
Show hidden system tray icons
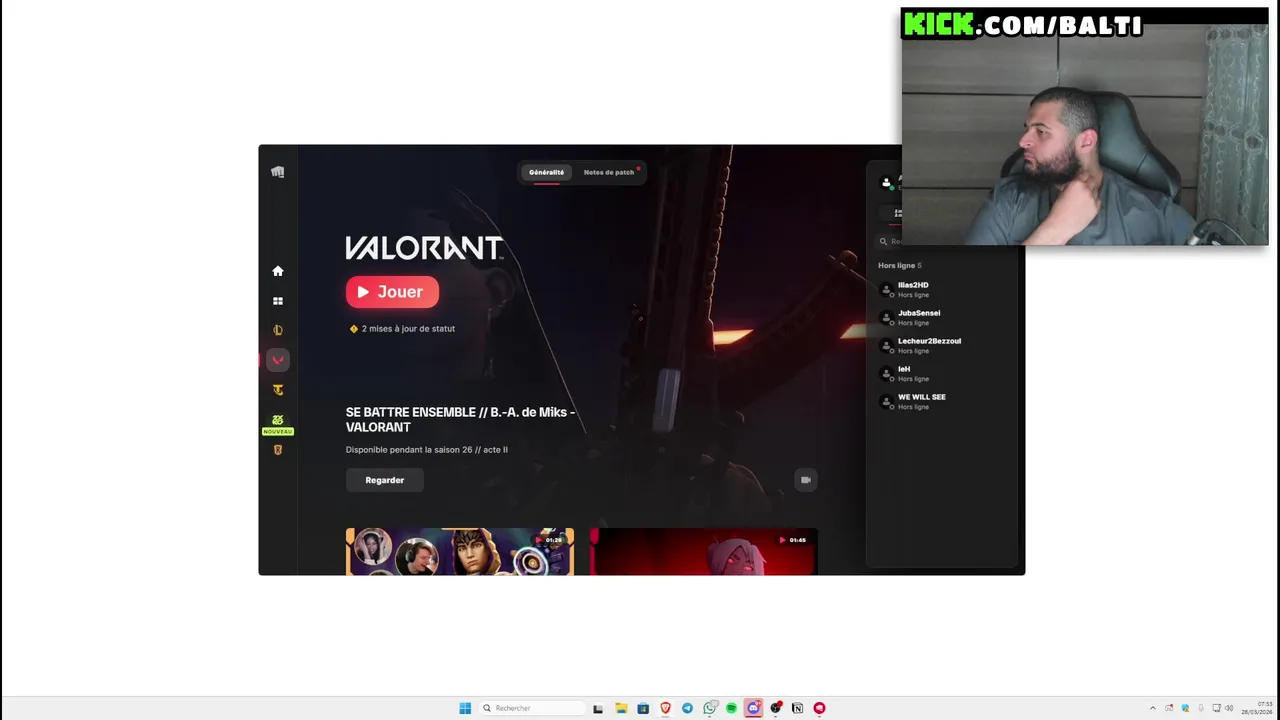click(x=1152, y=708)
